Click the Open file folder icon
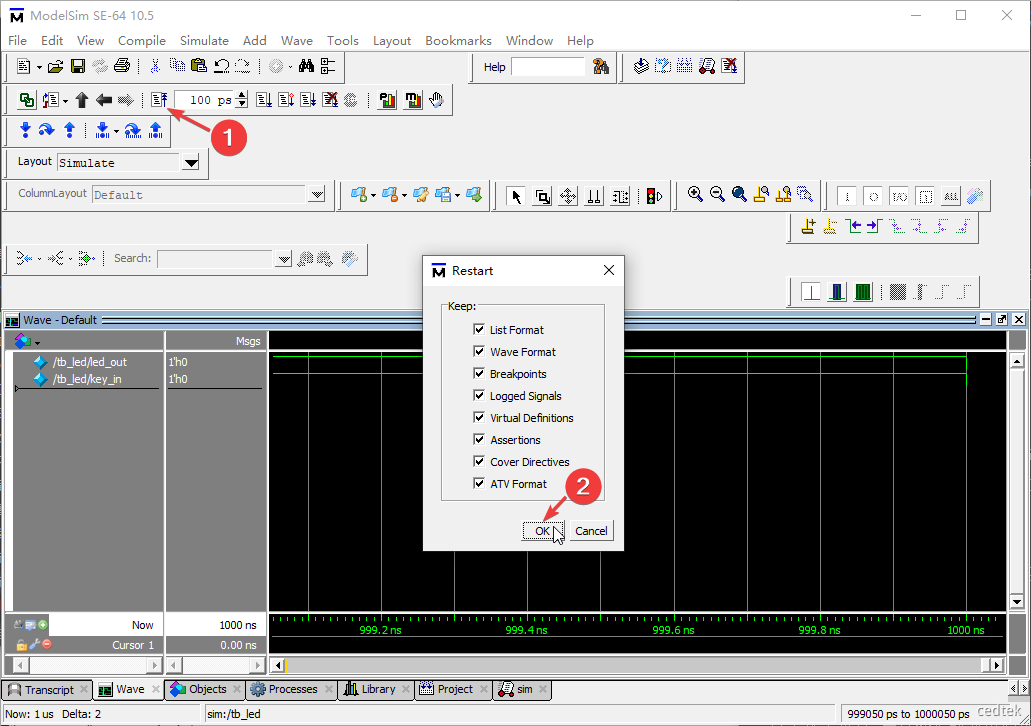Image resolution: width=1031 pixels, height=726 pixels. pyautogui.click(x=56, y=66)
